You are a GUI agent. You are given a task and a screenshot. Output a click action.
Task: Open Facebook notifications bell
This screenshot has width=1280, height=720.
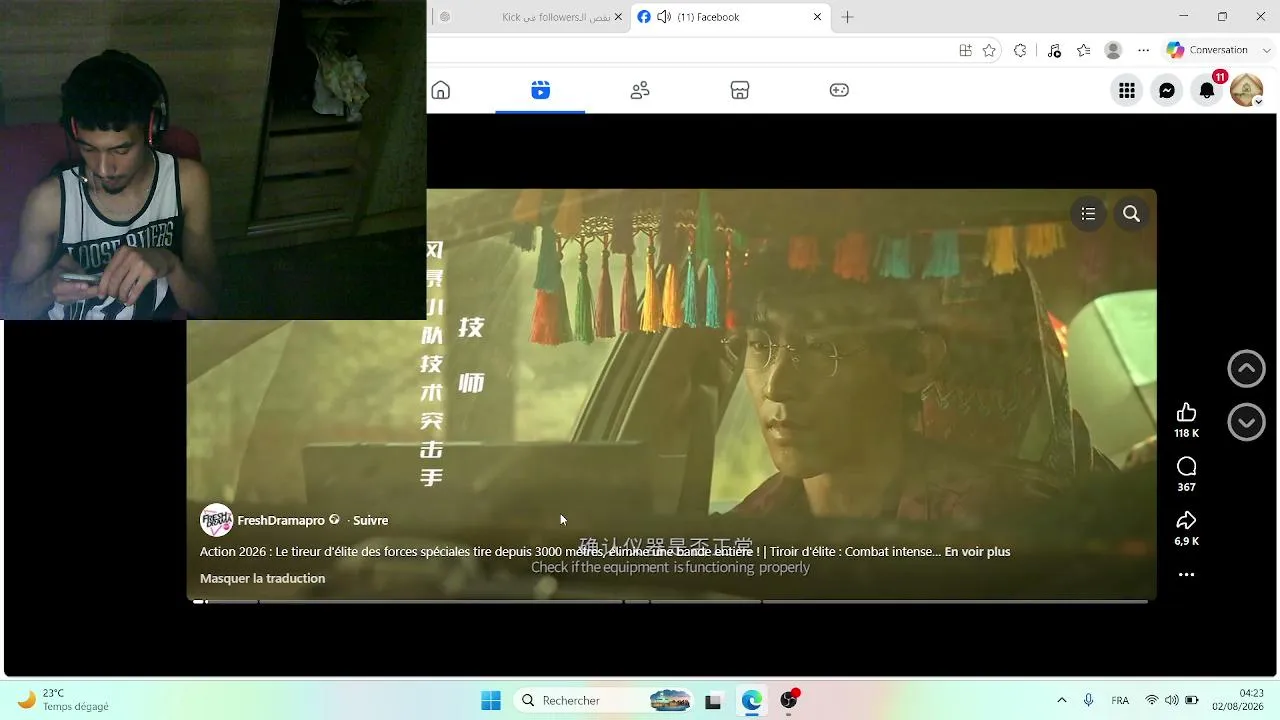tap(1207, 91)
